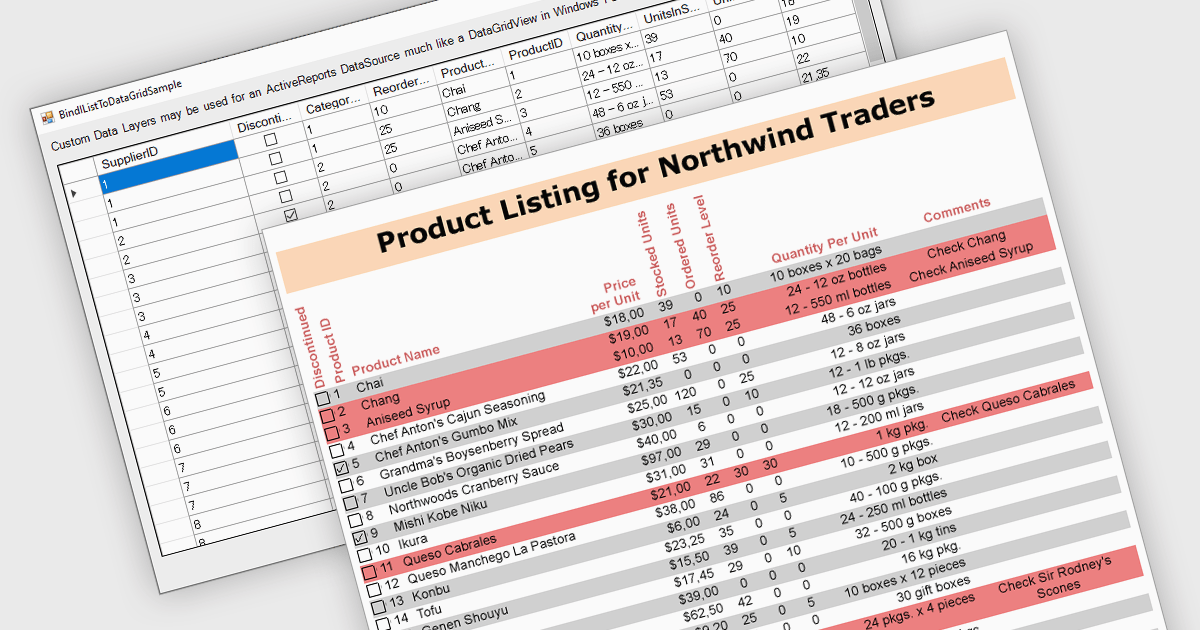Click the Reorder Level report header
Screen dimensions: 1200x630
[707, 237]
